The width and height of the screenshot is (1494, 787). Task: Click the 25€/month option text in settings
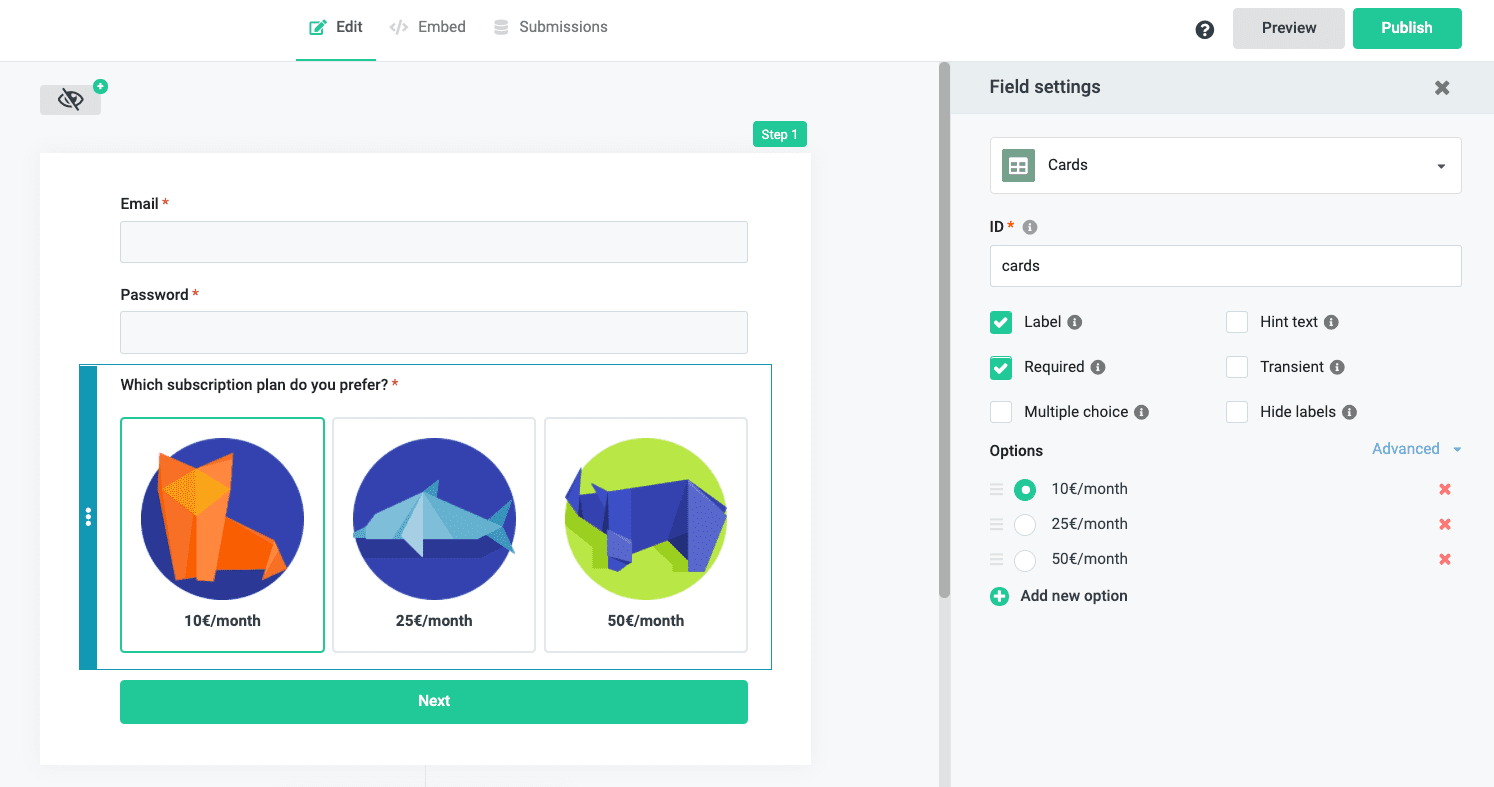click(x=1089, y=524)
